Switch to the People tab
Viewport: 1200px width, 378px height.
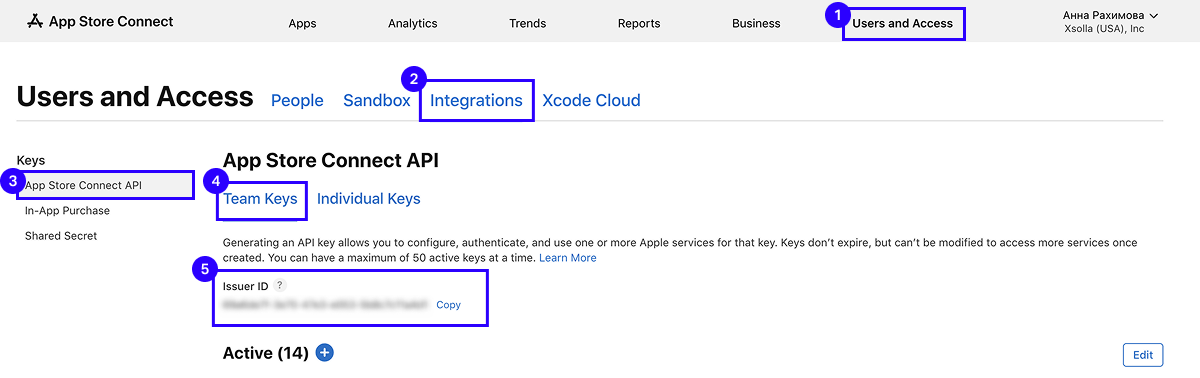point(297,100)
